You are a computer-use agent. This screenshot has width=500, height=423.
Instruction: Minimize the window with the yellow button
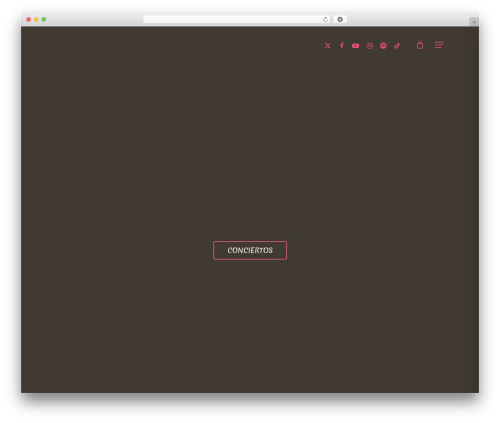coord(36,19)
